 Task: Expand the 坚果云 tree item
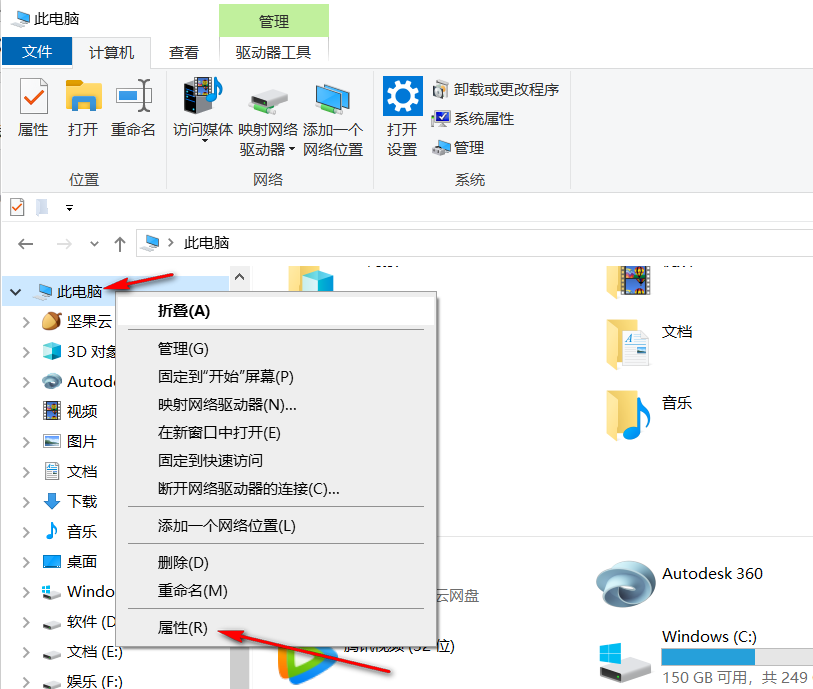[x=26, y=322]
